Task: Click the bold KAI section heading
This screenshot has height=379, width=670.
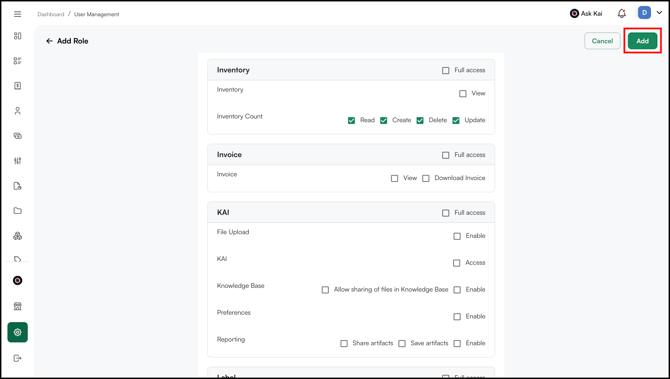Action: pos(223,212)
